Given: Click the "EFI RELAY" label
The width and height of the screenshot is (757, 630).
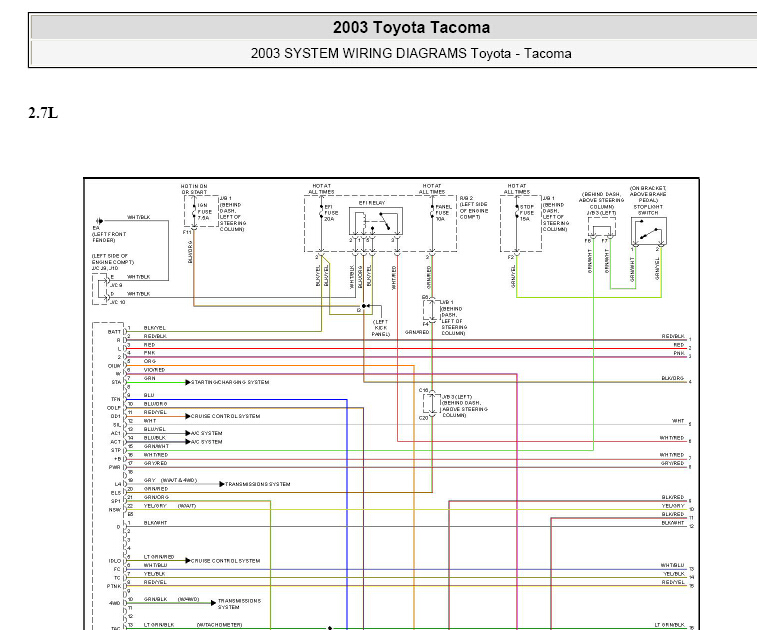Looking at the screenshot, I should click(372, 203).
